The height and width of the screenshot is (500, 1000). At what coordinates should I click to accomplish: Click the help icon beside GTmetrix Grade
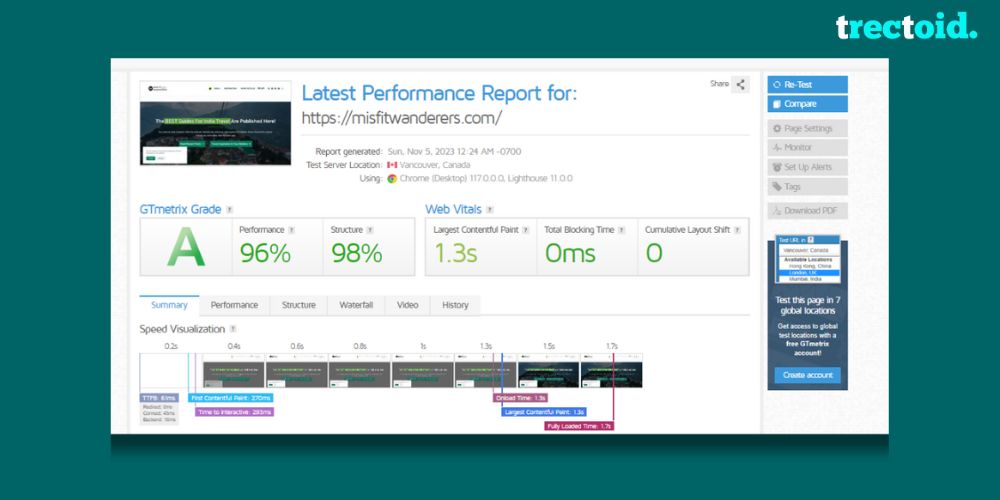(230, 210)
